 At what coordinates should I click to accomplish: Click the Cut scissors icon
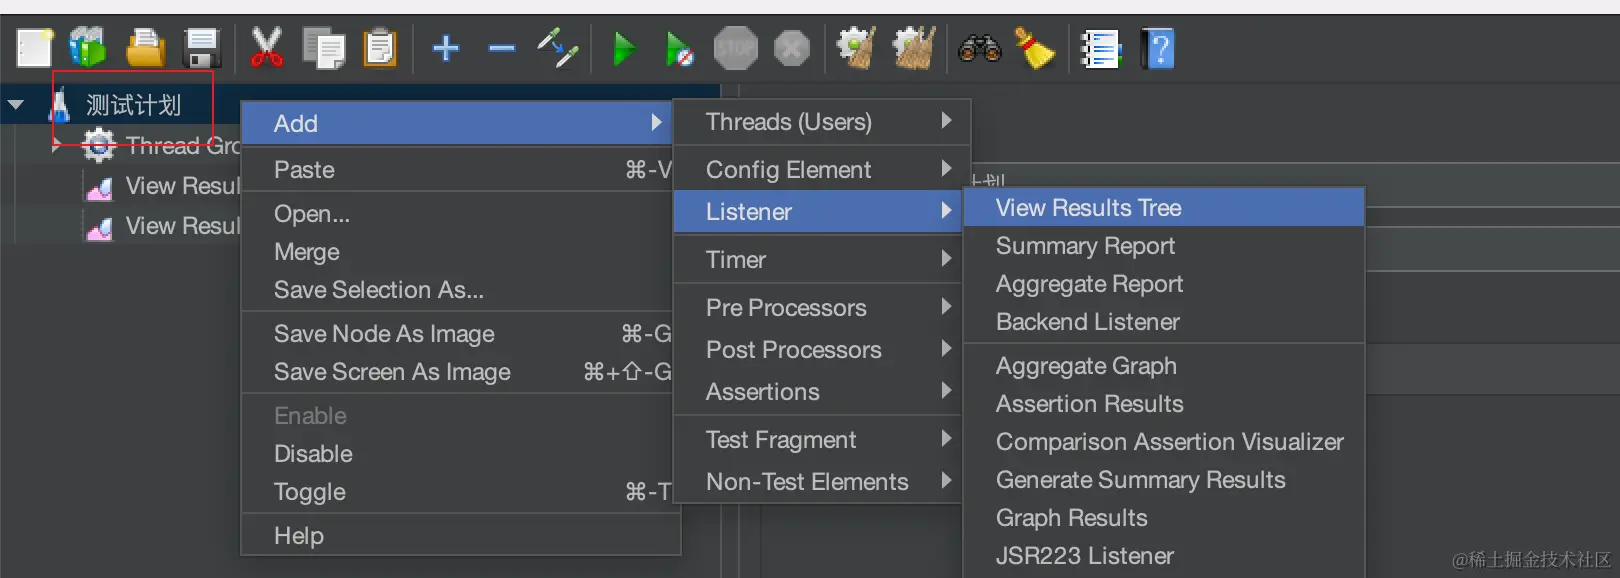coord(266,48)
